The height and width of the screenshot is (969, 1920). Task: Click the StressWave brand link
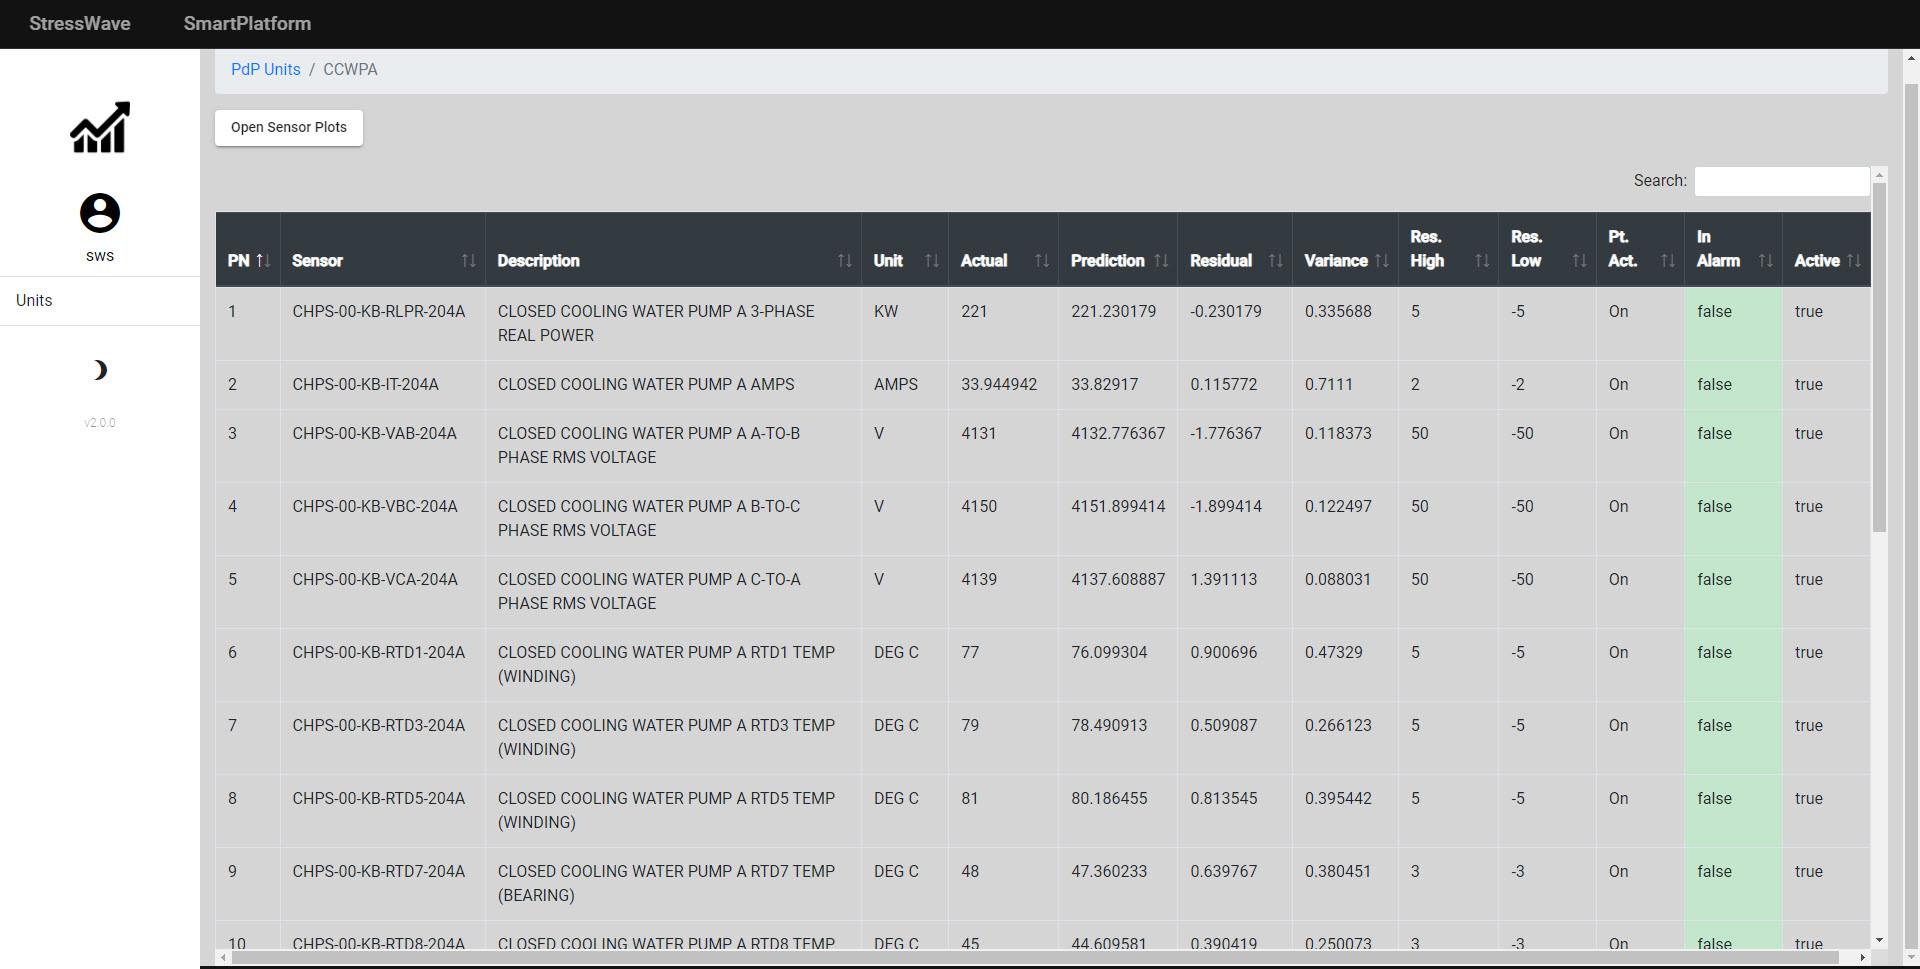[80, 23]
